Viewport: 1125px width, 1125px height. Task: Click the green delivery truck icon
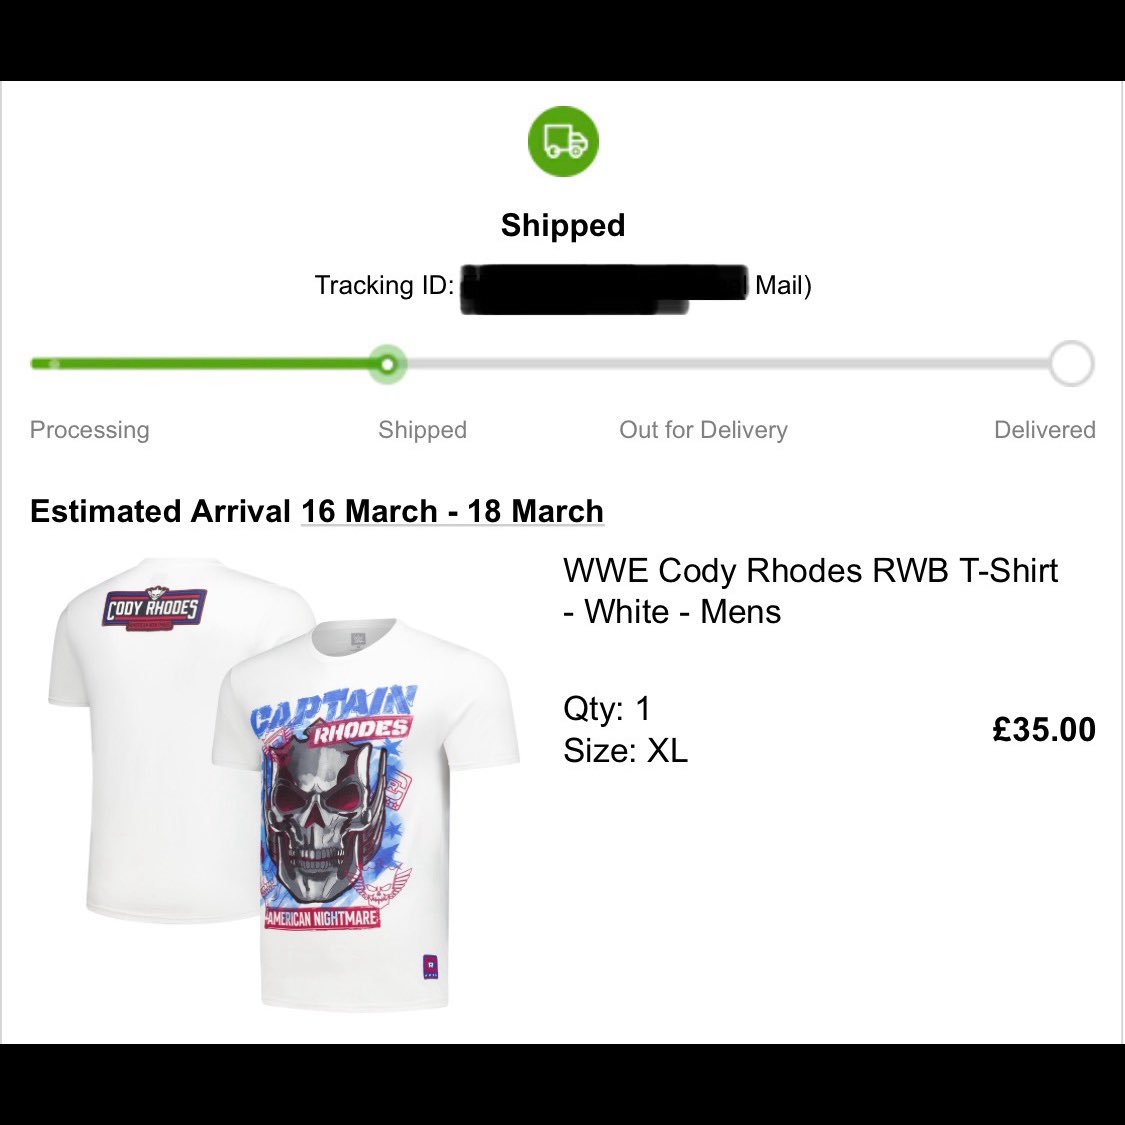point(563,141)
